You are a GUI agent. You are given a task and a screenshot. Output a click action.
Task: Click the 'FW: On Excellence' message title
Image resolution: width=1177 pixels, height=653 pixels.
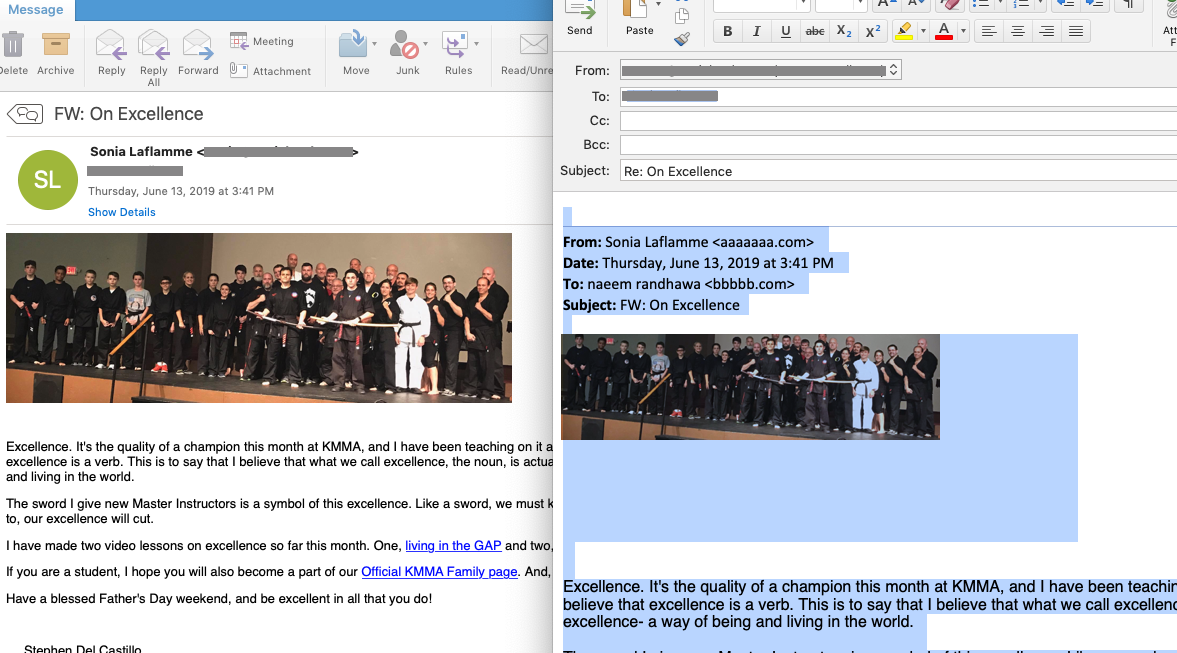click(x=128, y=114)
